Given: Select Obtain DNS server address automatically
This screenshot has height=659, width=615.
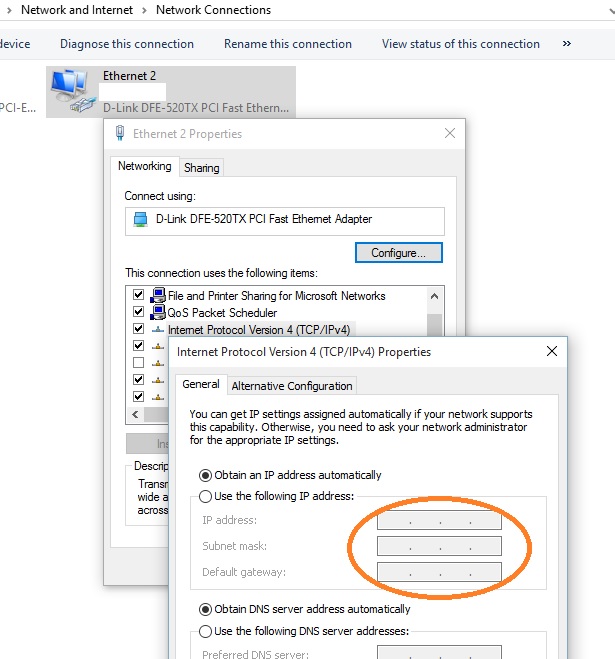Looking at the screenshot, I should (205, 609).
